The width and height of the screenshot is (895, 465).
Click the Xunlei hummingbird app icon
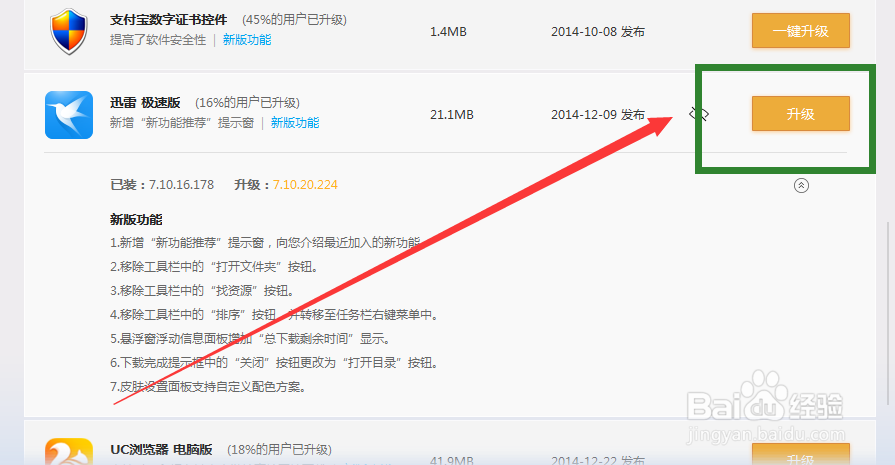pos(68,115)
